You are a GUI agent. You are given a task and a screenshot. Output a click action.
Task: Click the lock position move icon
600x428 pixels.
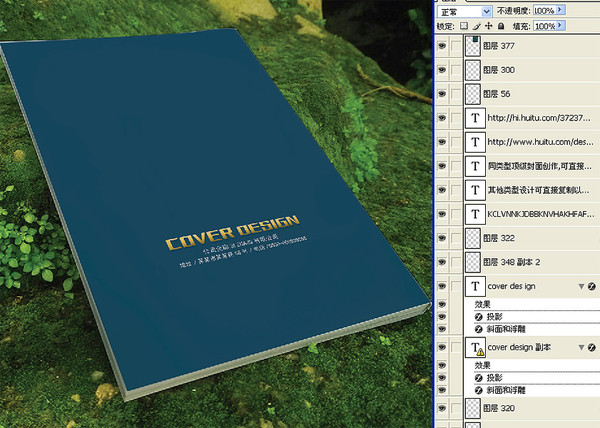pos(489,26)
